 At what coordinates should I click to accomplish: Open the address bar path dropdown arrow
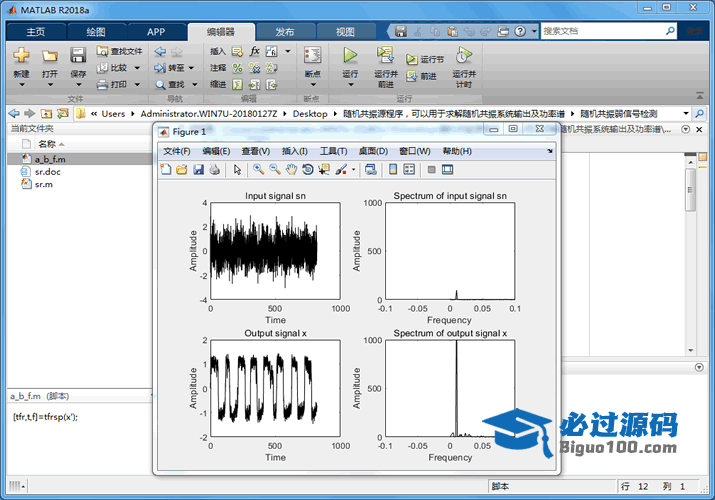point(685,113)
